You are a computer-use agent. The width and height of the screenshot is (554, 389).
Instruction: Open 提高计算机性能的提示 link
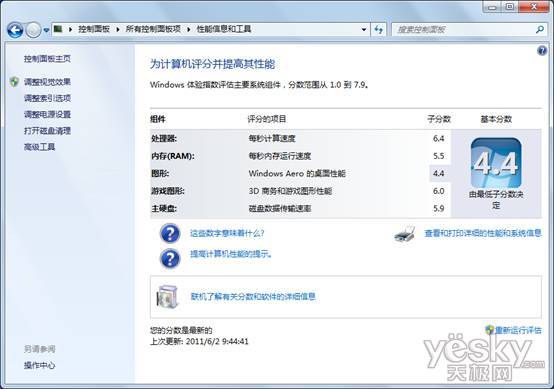[231, 254]
